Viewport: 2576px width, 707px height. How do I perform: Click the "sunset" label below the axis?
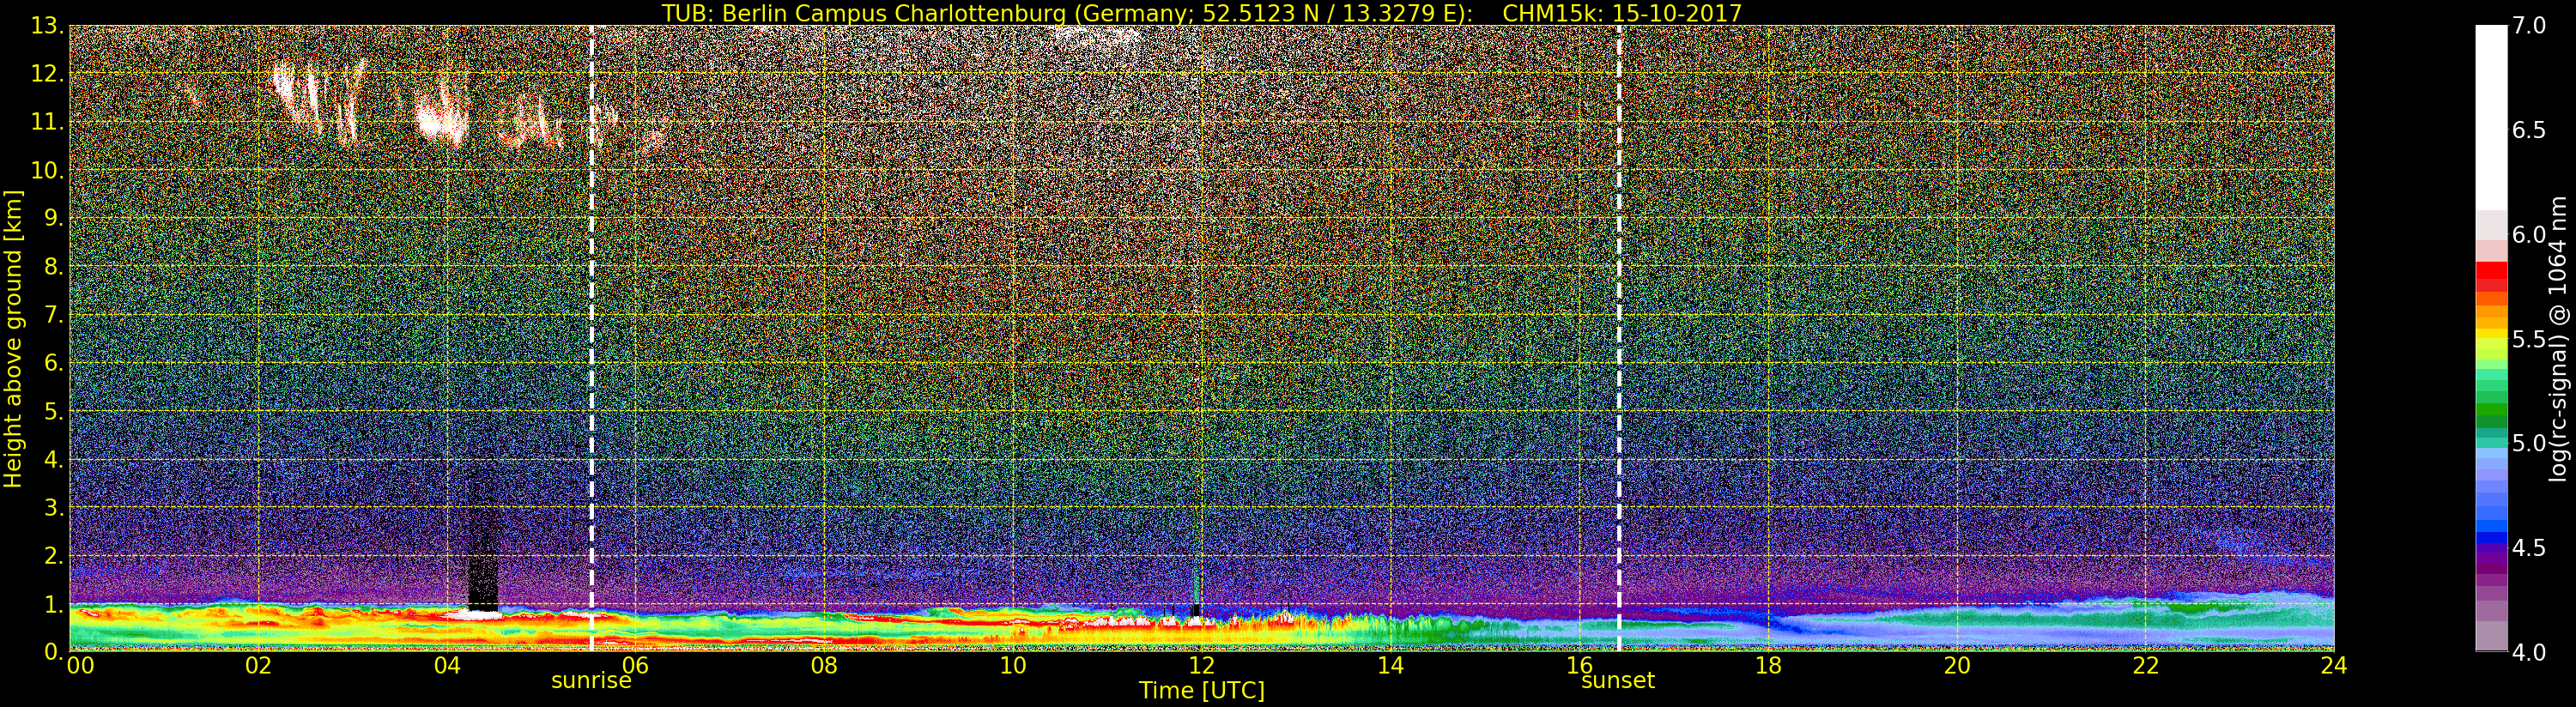(x=1617, y=681)
